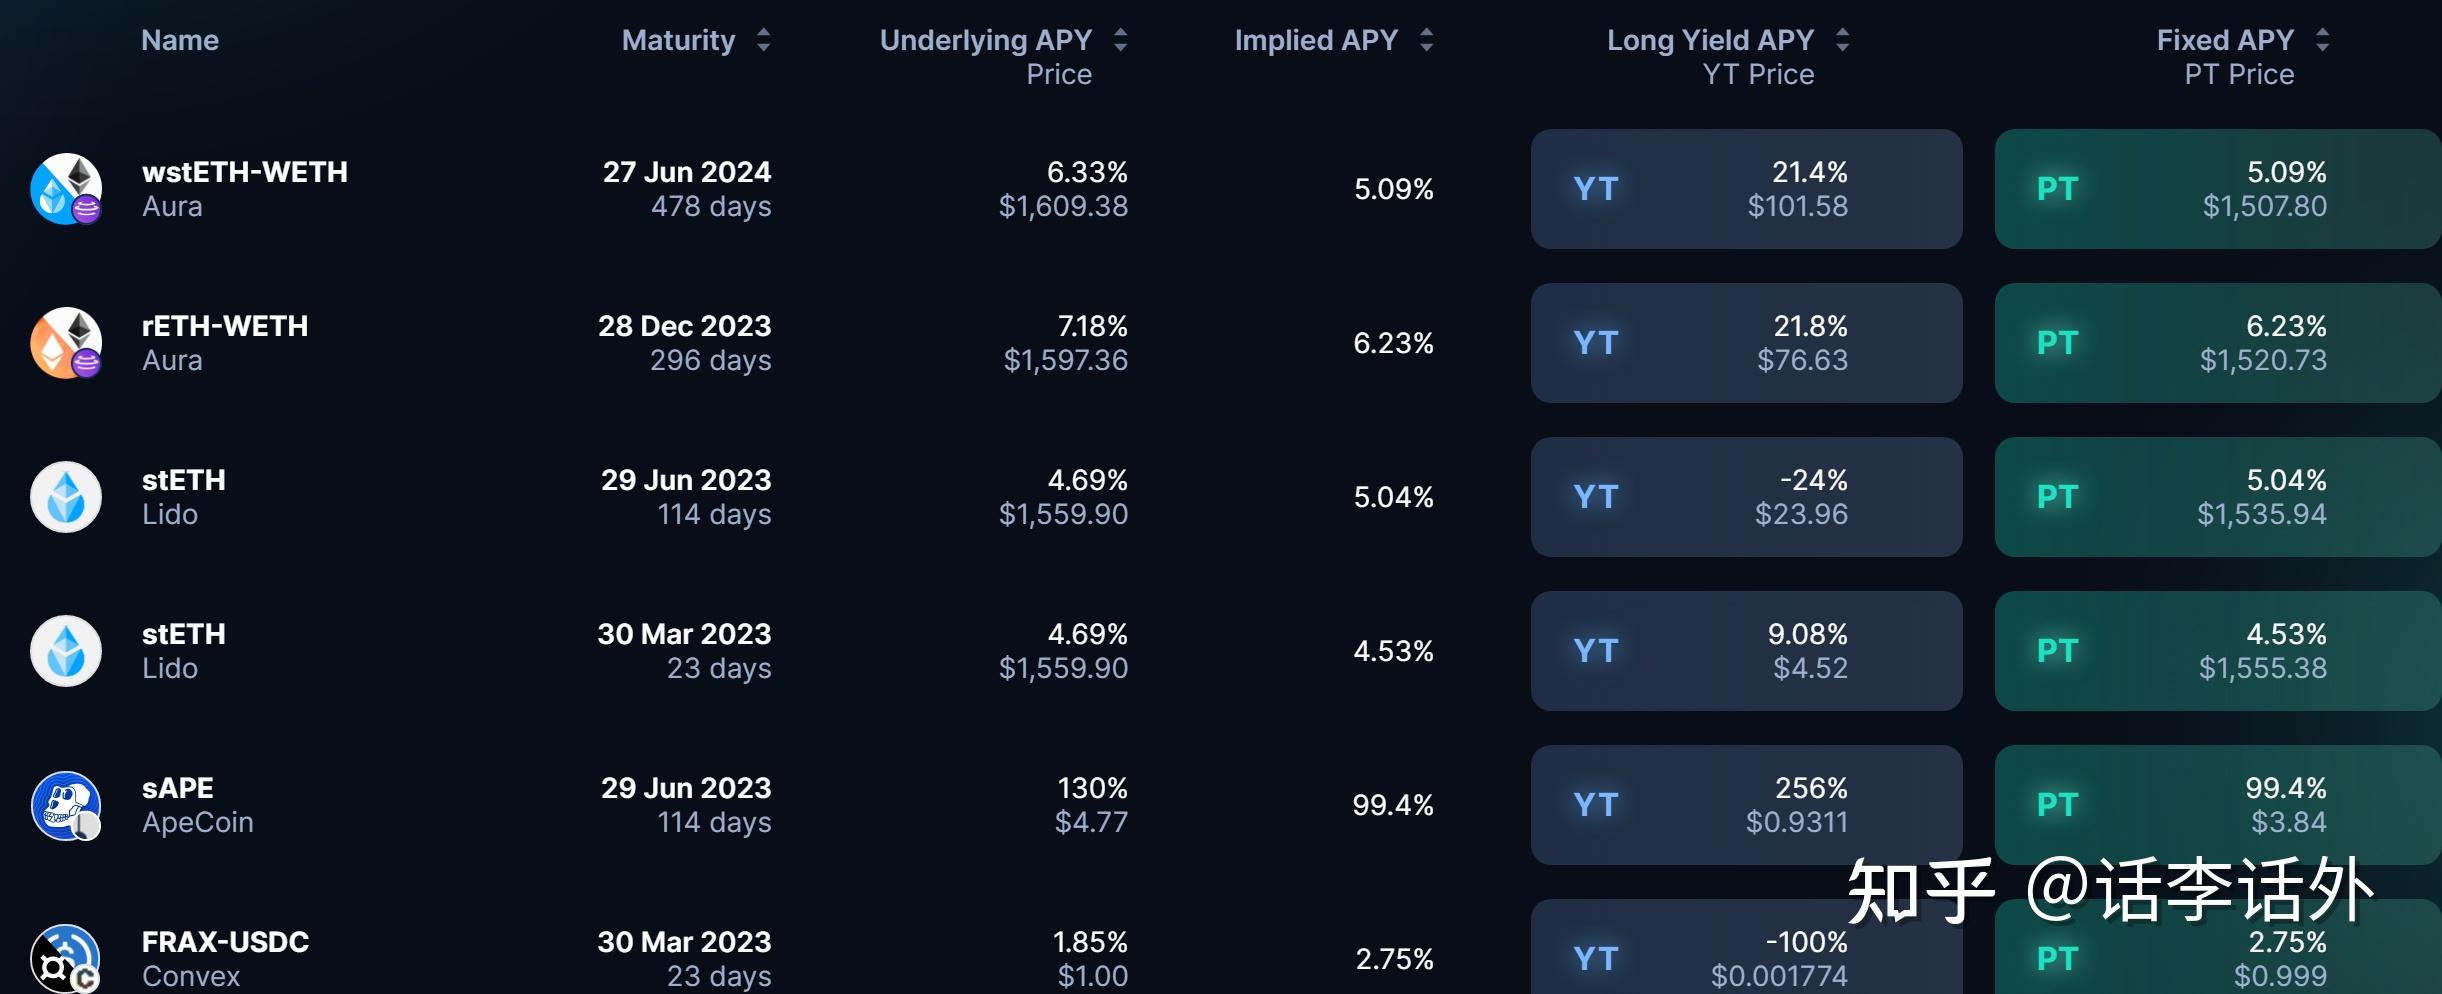
Task: Click the wstETH-WETH Aura token icon
Action: tap(65, 188)
